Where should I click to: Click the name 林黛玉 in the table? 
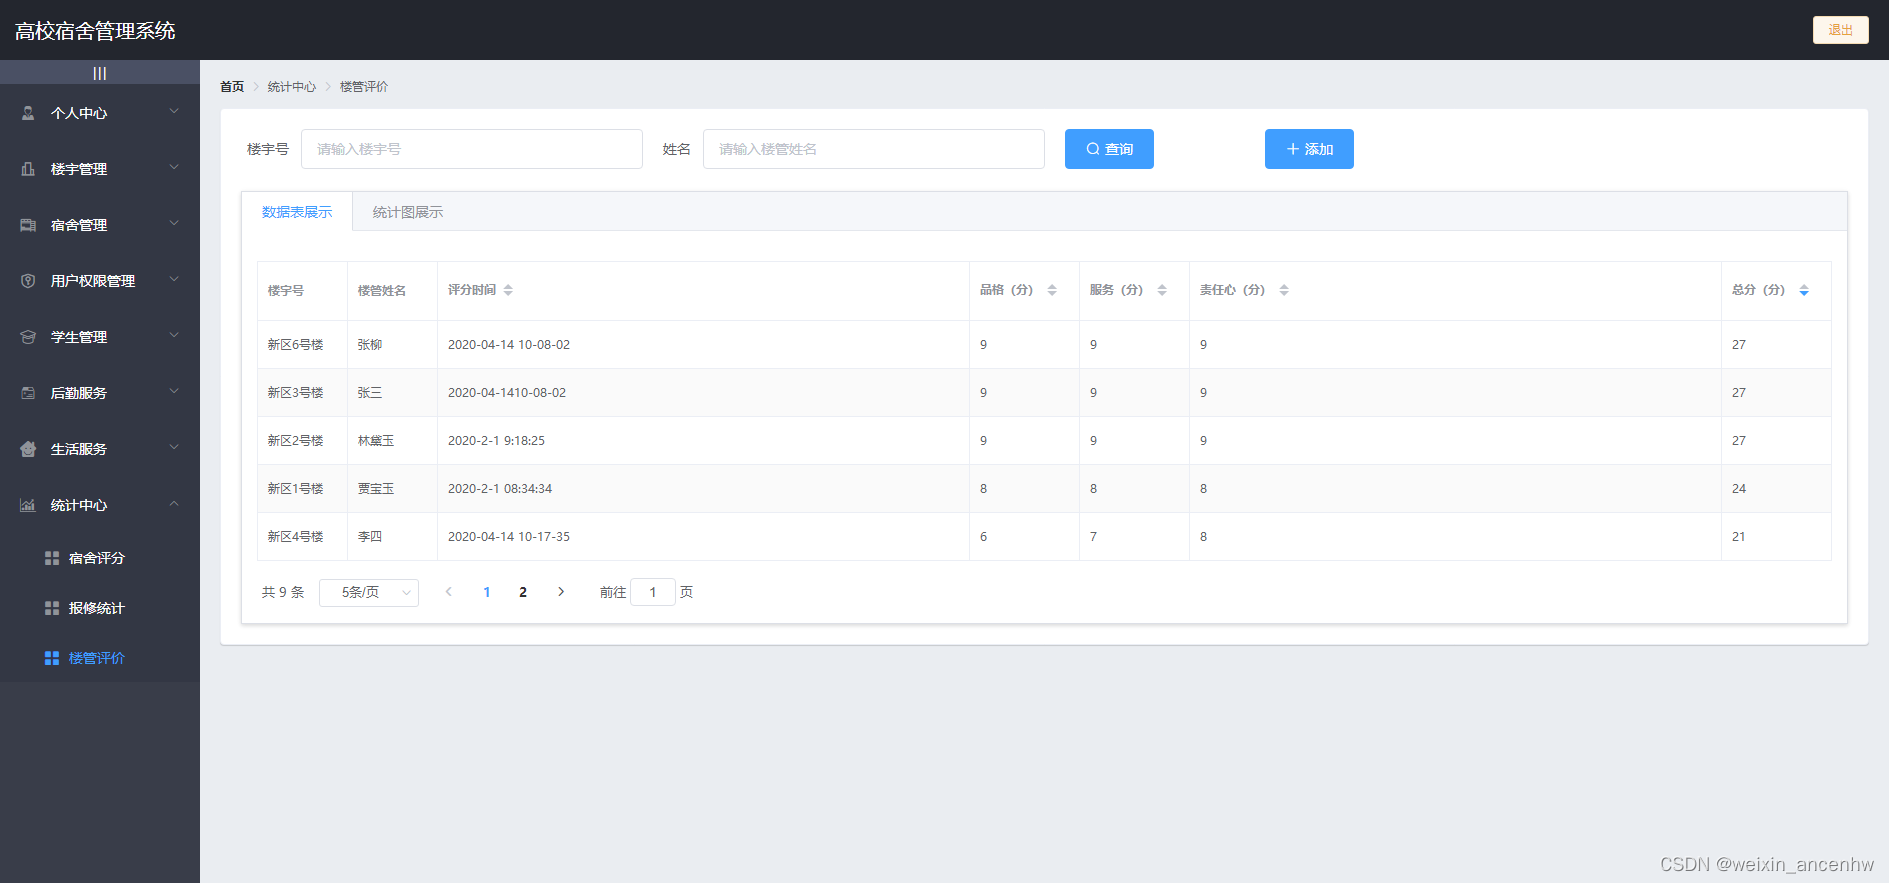coord(376,441)
